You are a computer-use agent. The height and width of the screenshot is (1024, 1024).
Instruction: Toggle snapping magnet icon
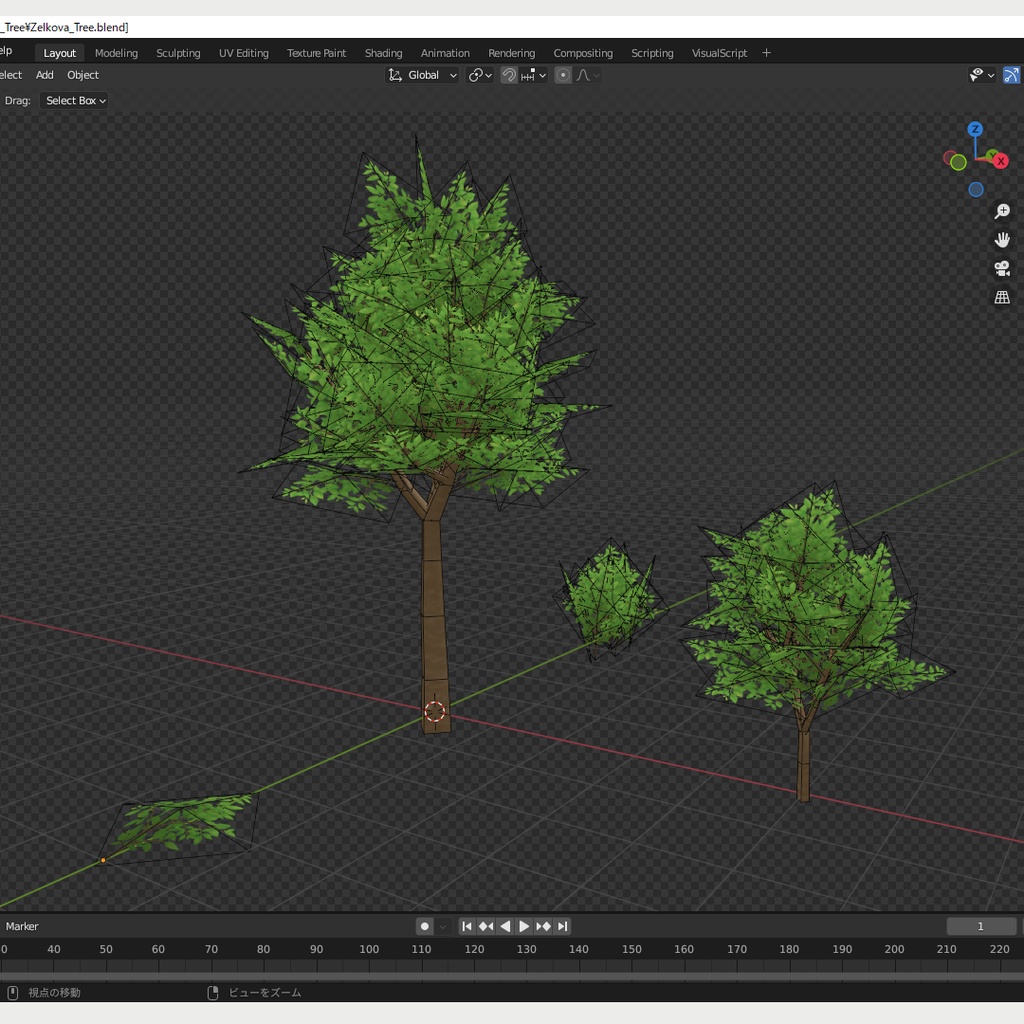point(509,75)
